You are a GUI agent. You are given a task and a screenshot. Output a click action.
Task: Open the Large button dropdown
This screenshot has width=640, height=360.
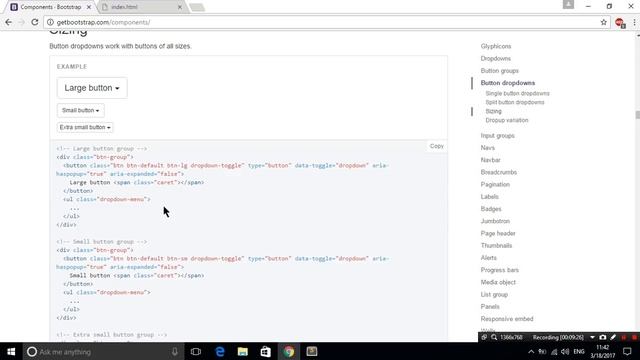[92, 88]
